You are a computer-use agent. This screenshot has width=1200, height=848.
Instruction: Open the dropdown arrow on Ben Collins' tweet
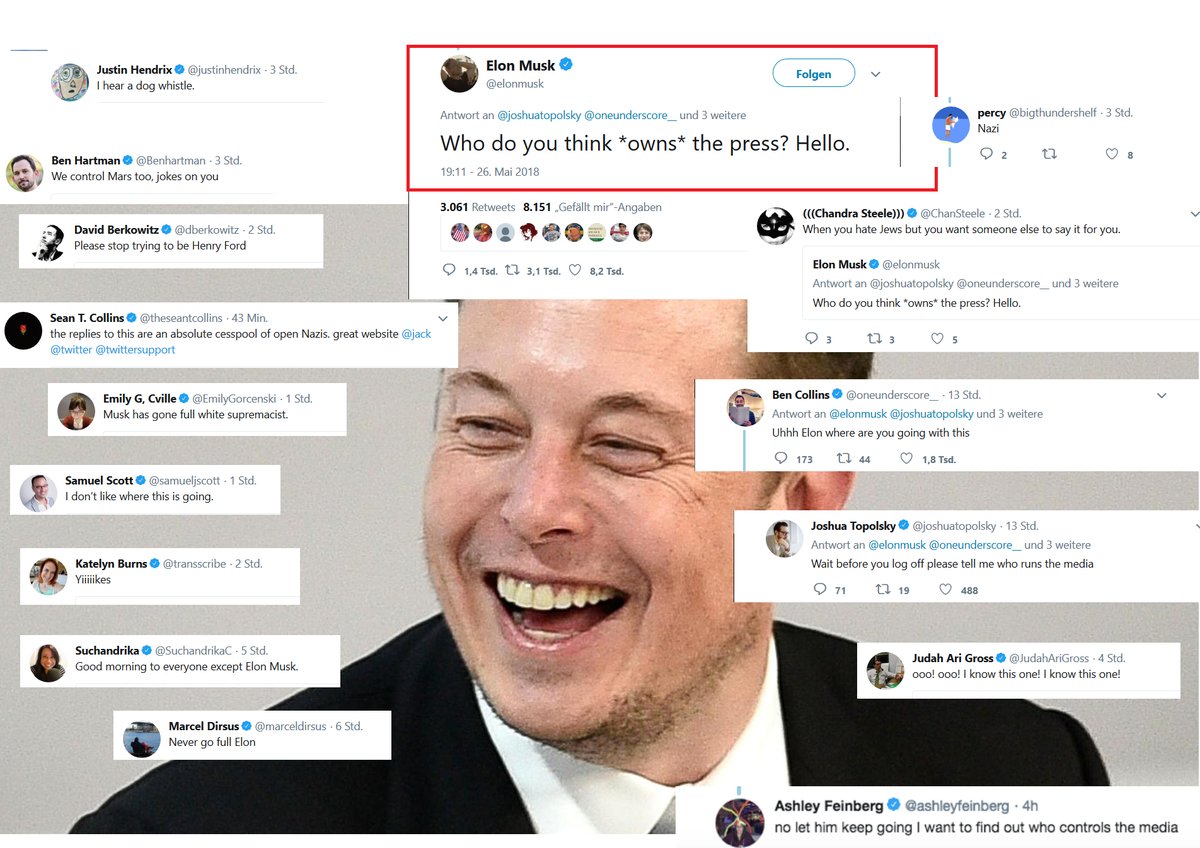(x=1161, y=396)
